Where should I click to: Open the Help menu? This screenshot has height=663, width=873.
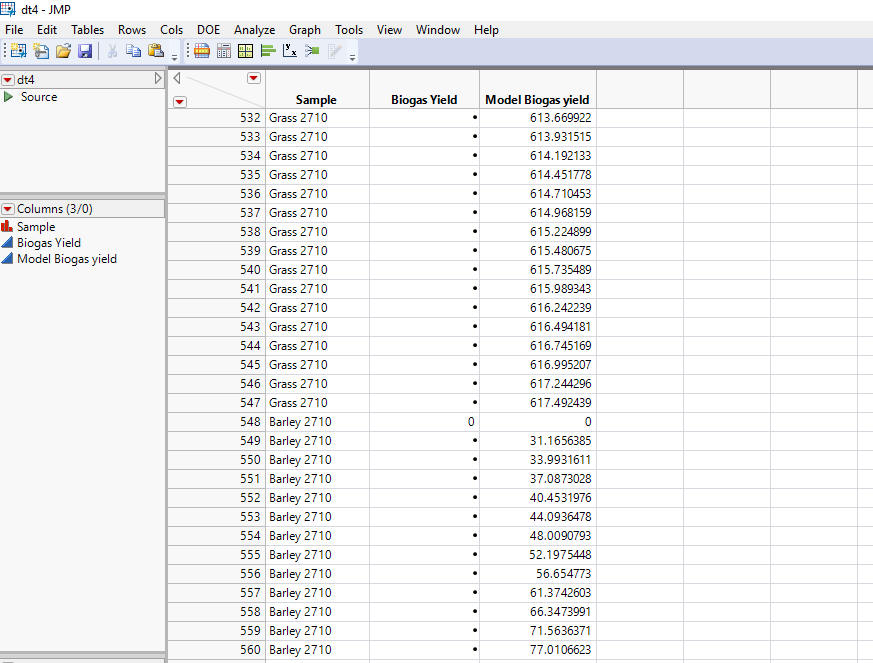point(486,30)
